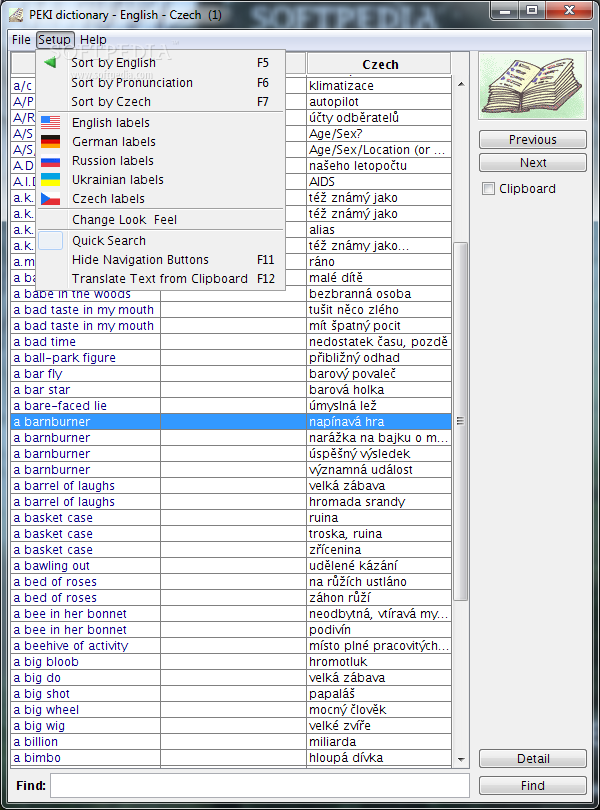
Task: Select Translate Text from Clipboard
Action: [161, 278]
